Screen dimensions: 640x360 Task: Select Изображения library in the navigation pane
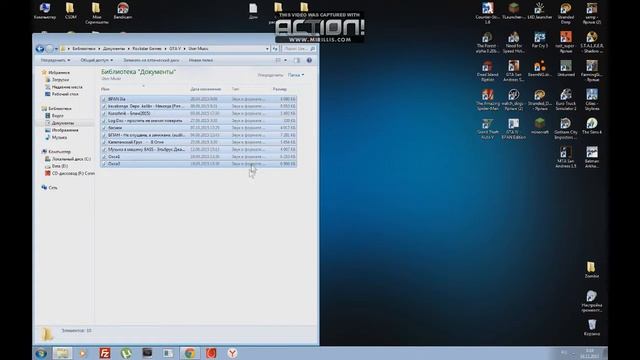[65, 130]
